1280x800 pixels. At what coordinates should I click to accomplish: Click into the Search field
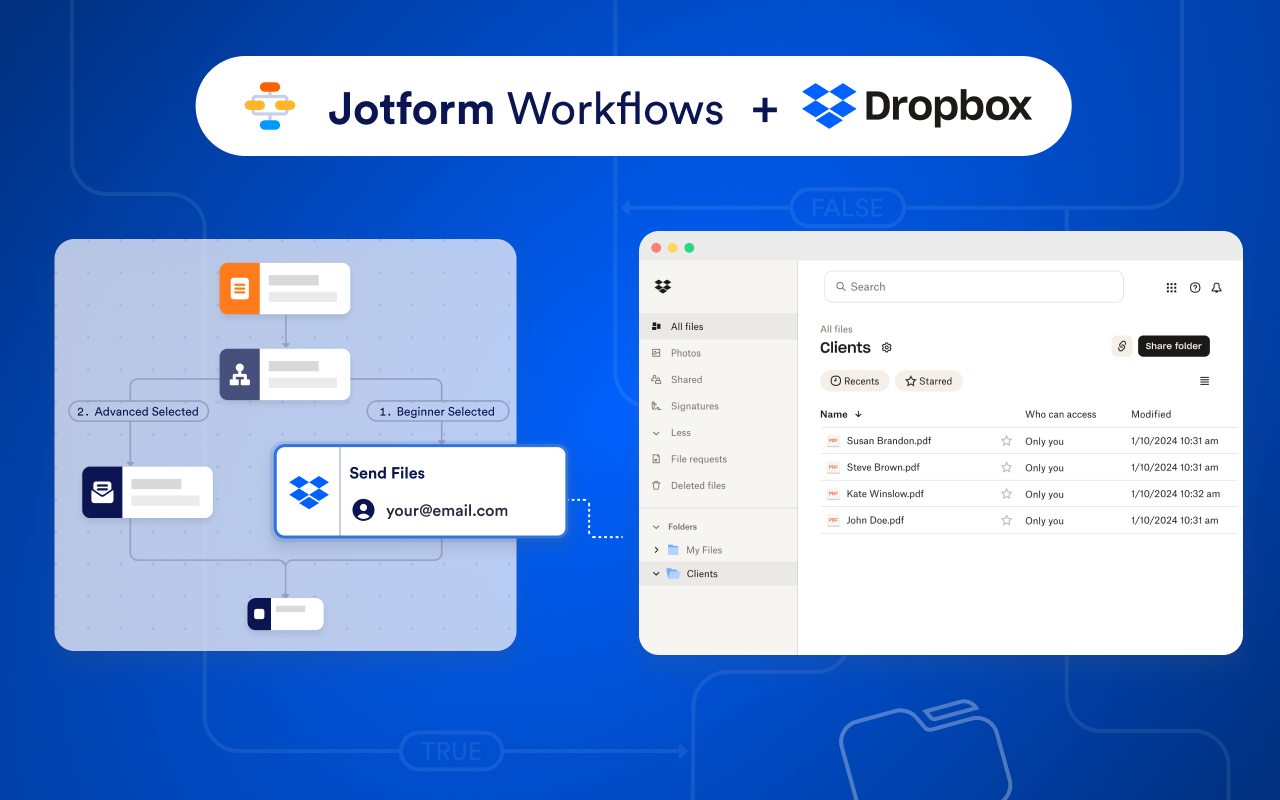[974, 286]
